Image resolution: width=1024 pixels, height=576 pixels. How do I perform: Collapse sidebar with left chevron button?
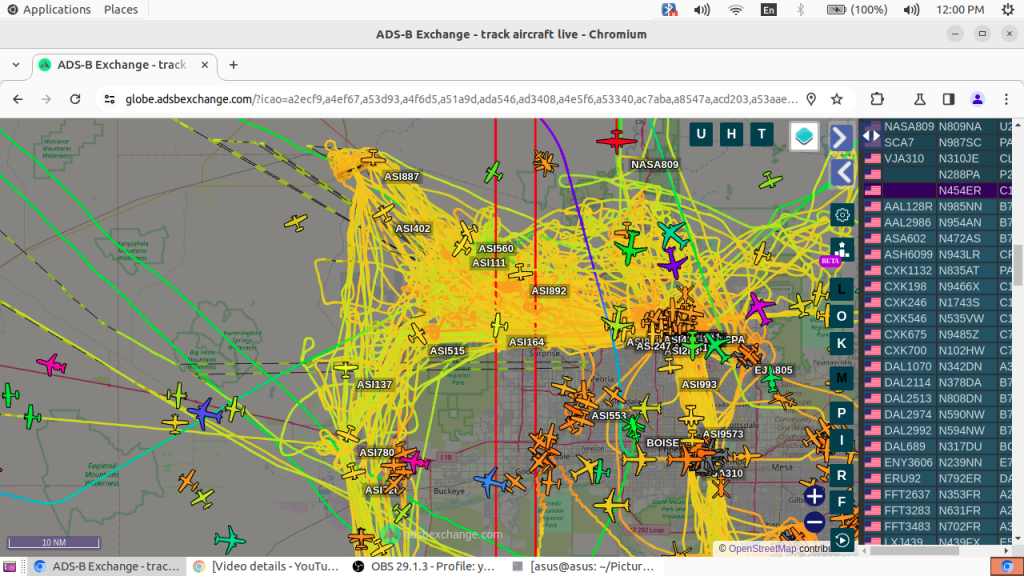841,173
